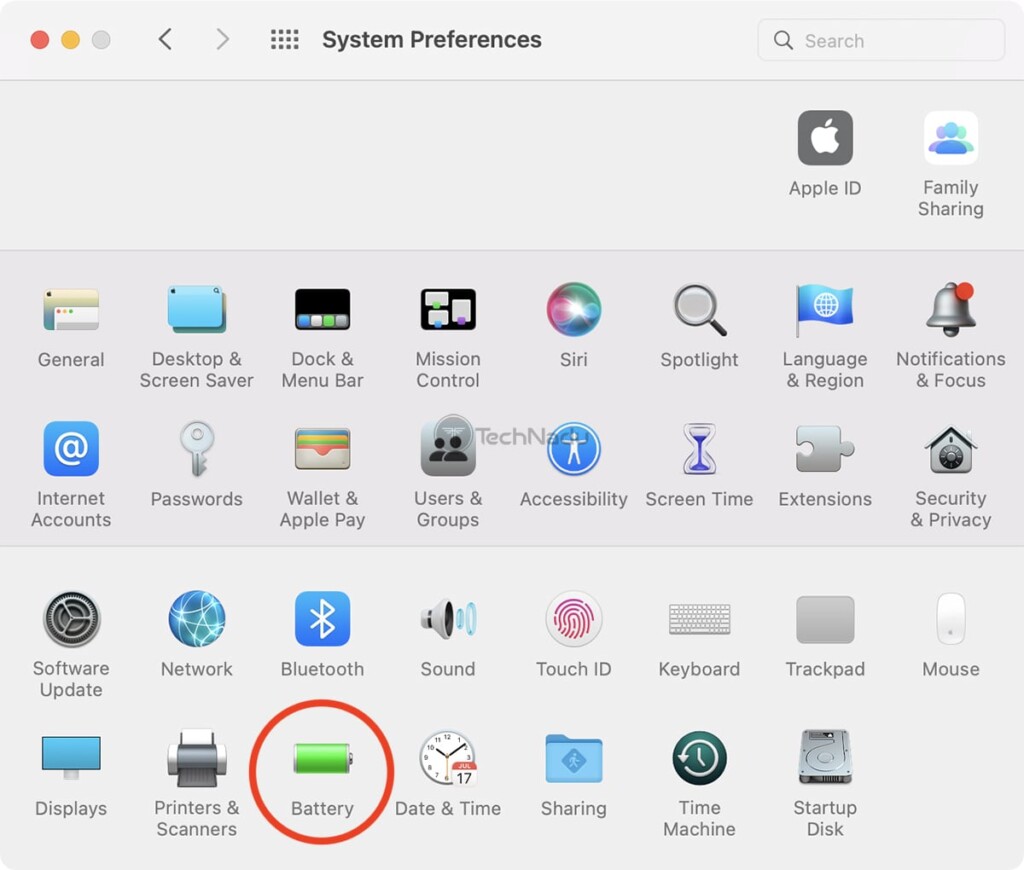
Task: Click the Search field
Action: [881, 40]
